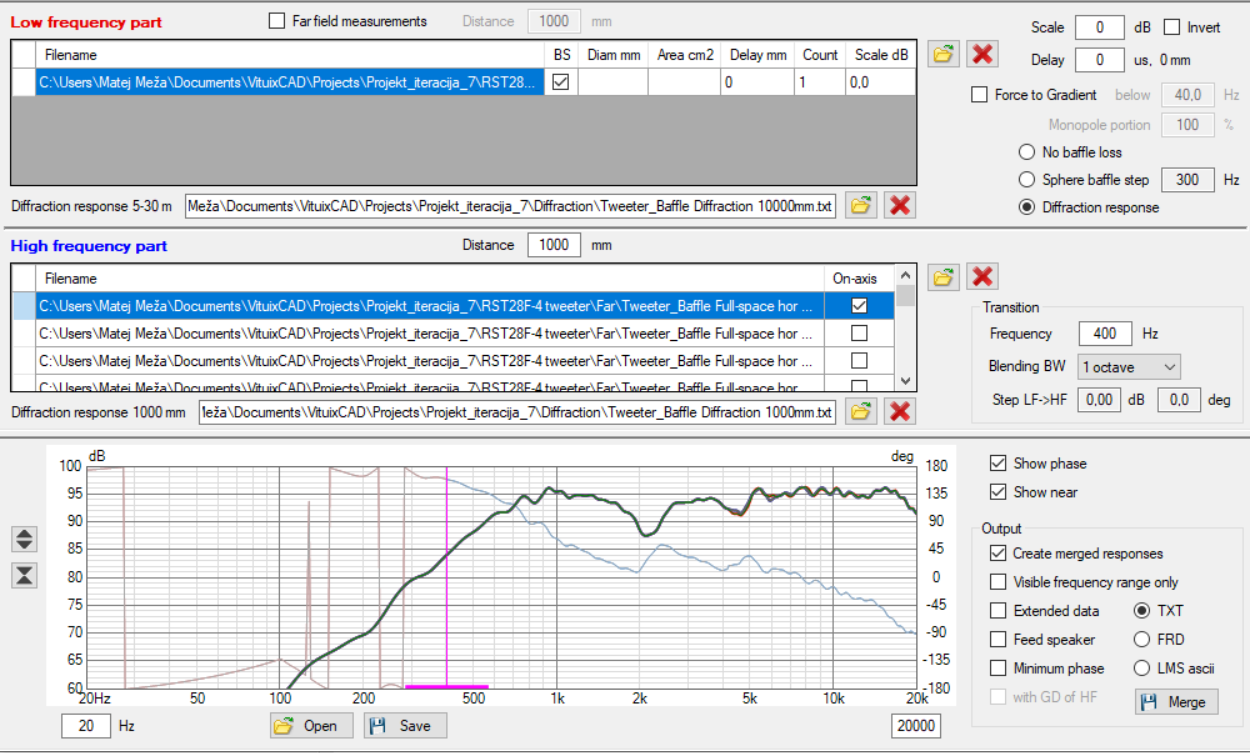This screenshot has width=1250, height=753.
Task: Click the up-down chart scale arrows icon
Action: 25,539
